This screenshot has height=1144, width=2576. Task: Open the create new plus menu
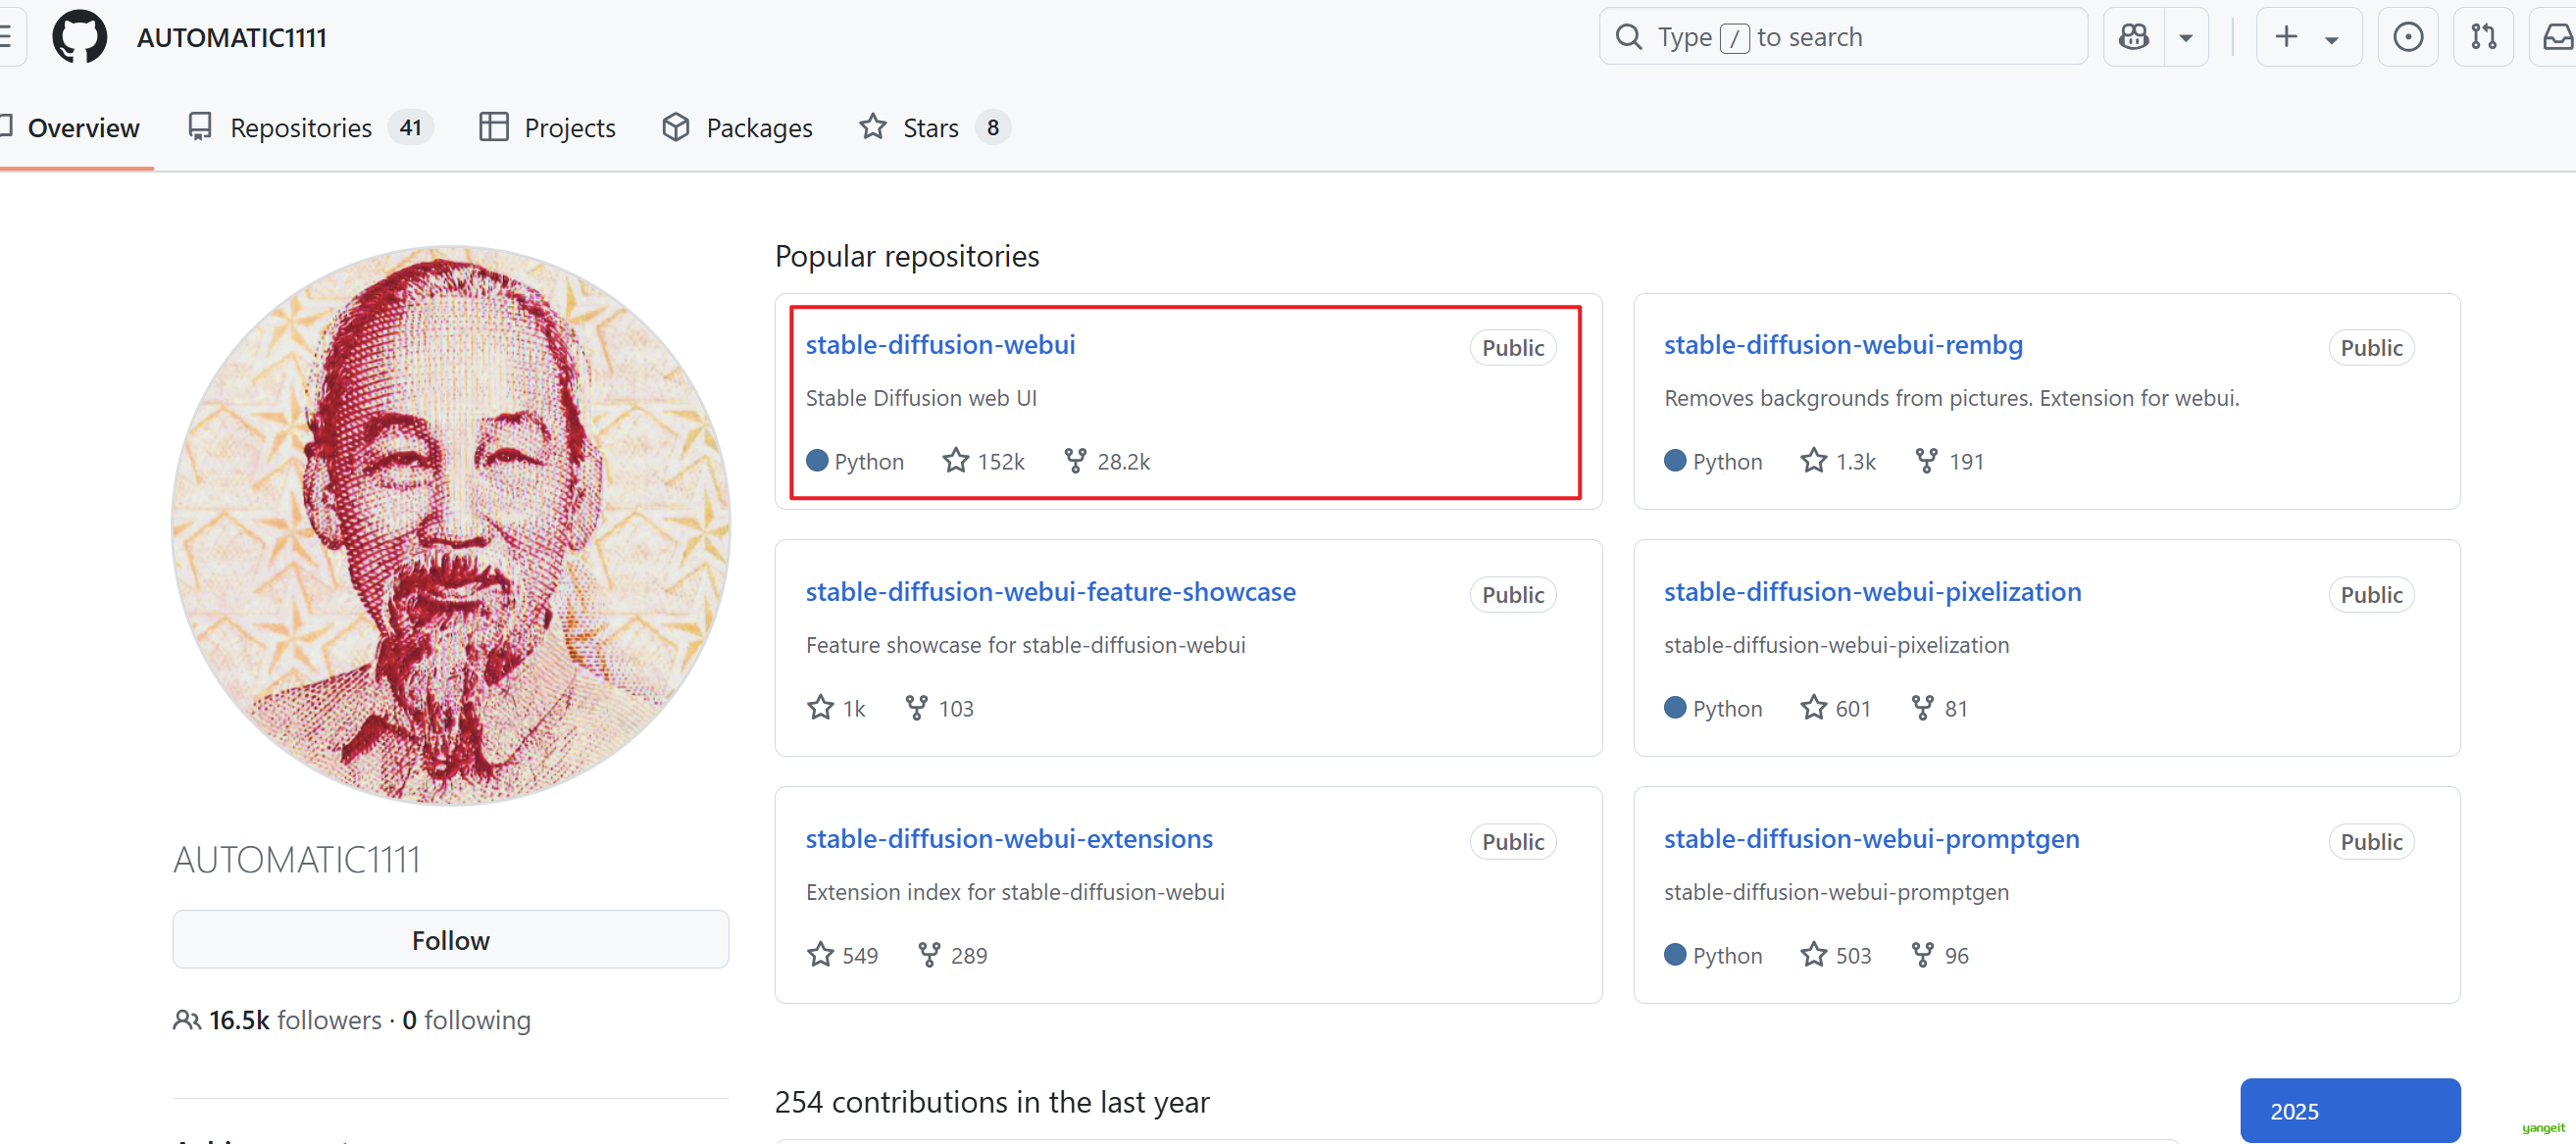pyautogui.click(x=2308, y=37)
